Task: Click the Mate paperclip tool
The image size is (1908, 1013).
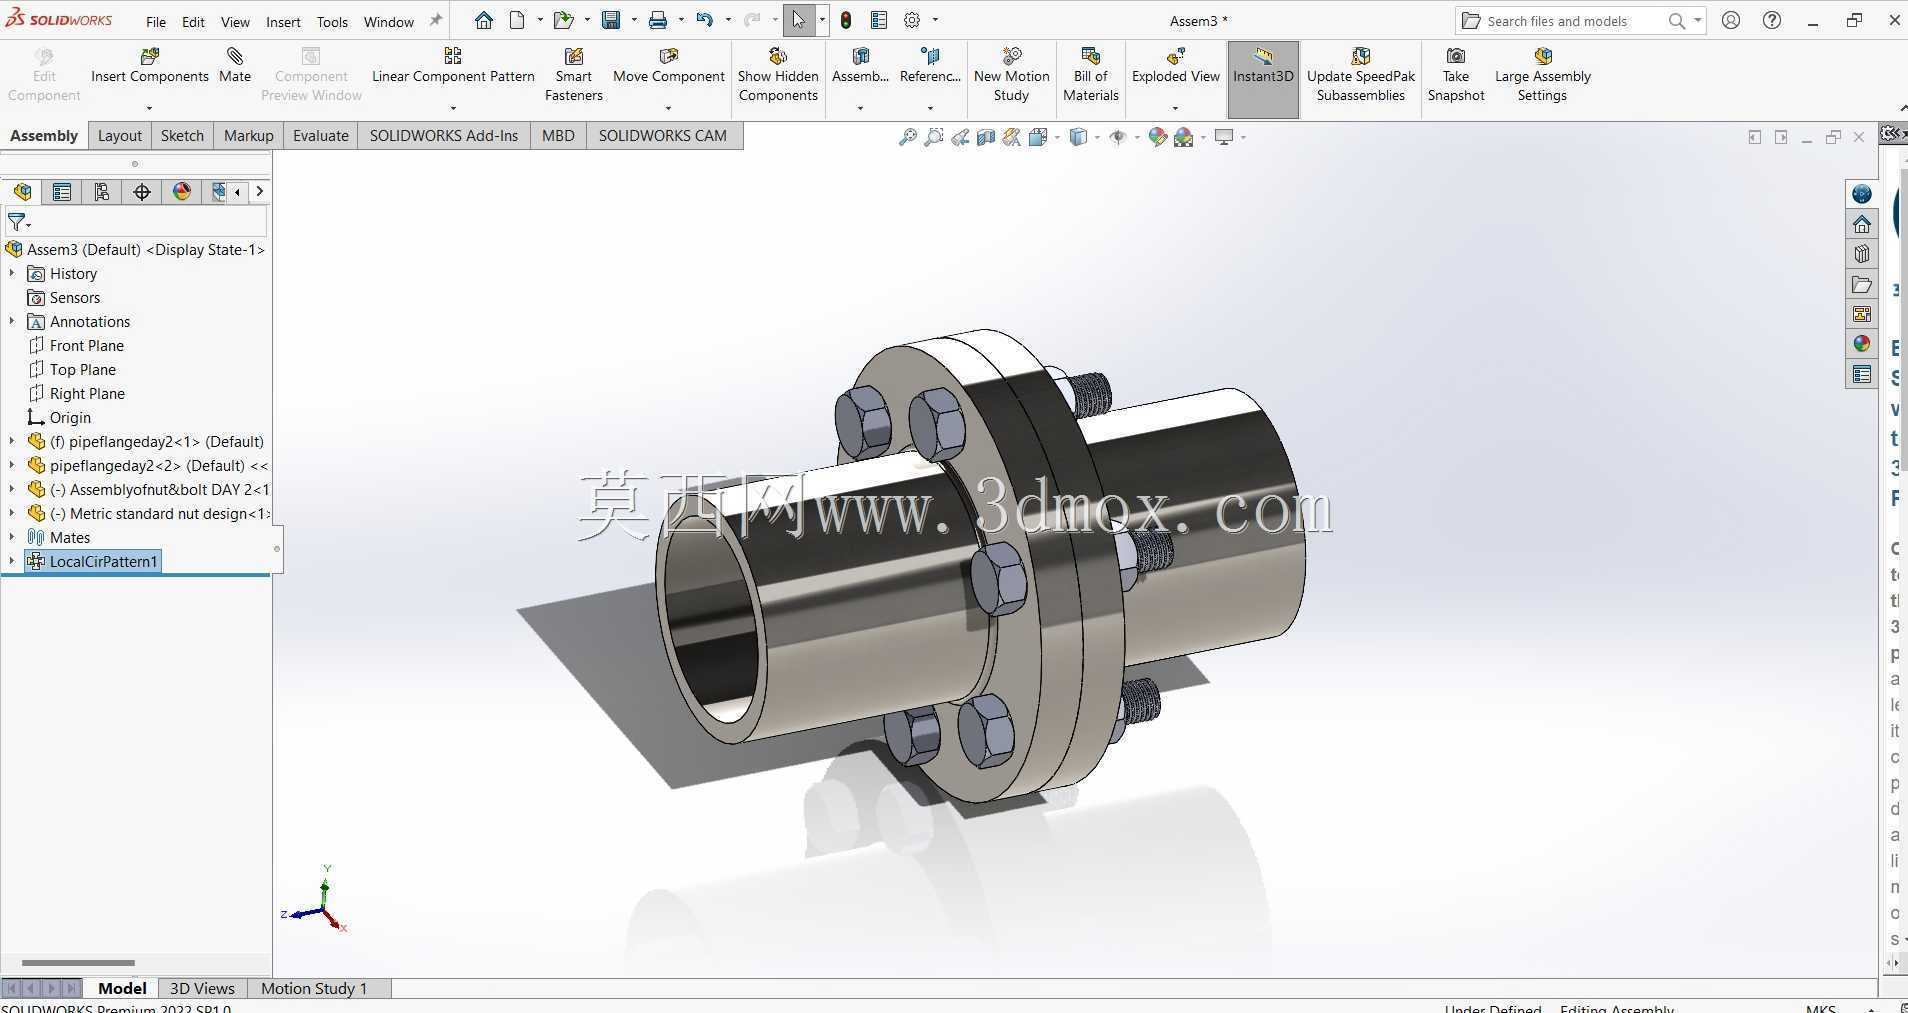Action: pos(235,66)
